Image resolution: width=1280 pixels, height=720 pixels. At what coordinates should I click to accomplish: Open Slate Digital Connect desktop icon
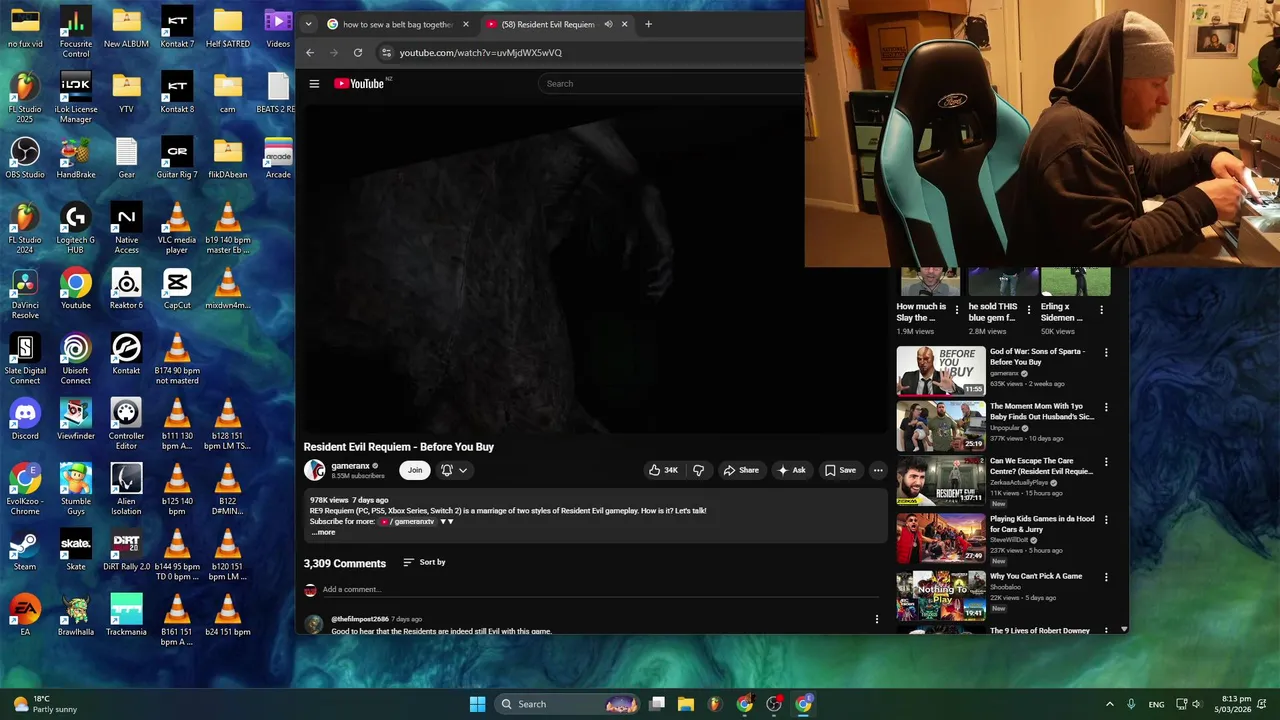tap(25, 359)
